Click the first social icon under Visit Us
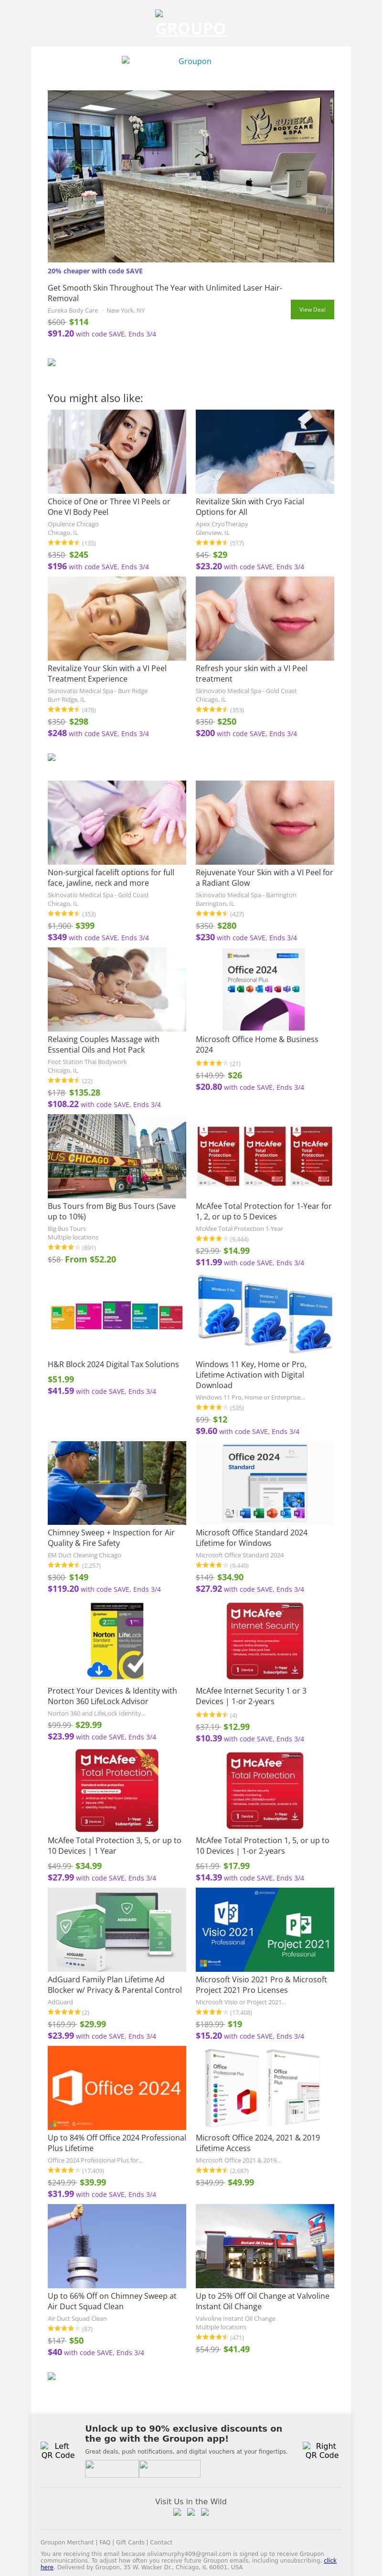 [177, 2511]
